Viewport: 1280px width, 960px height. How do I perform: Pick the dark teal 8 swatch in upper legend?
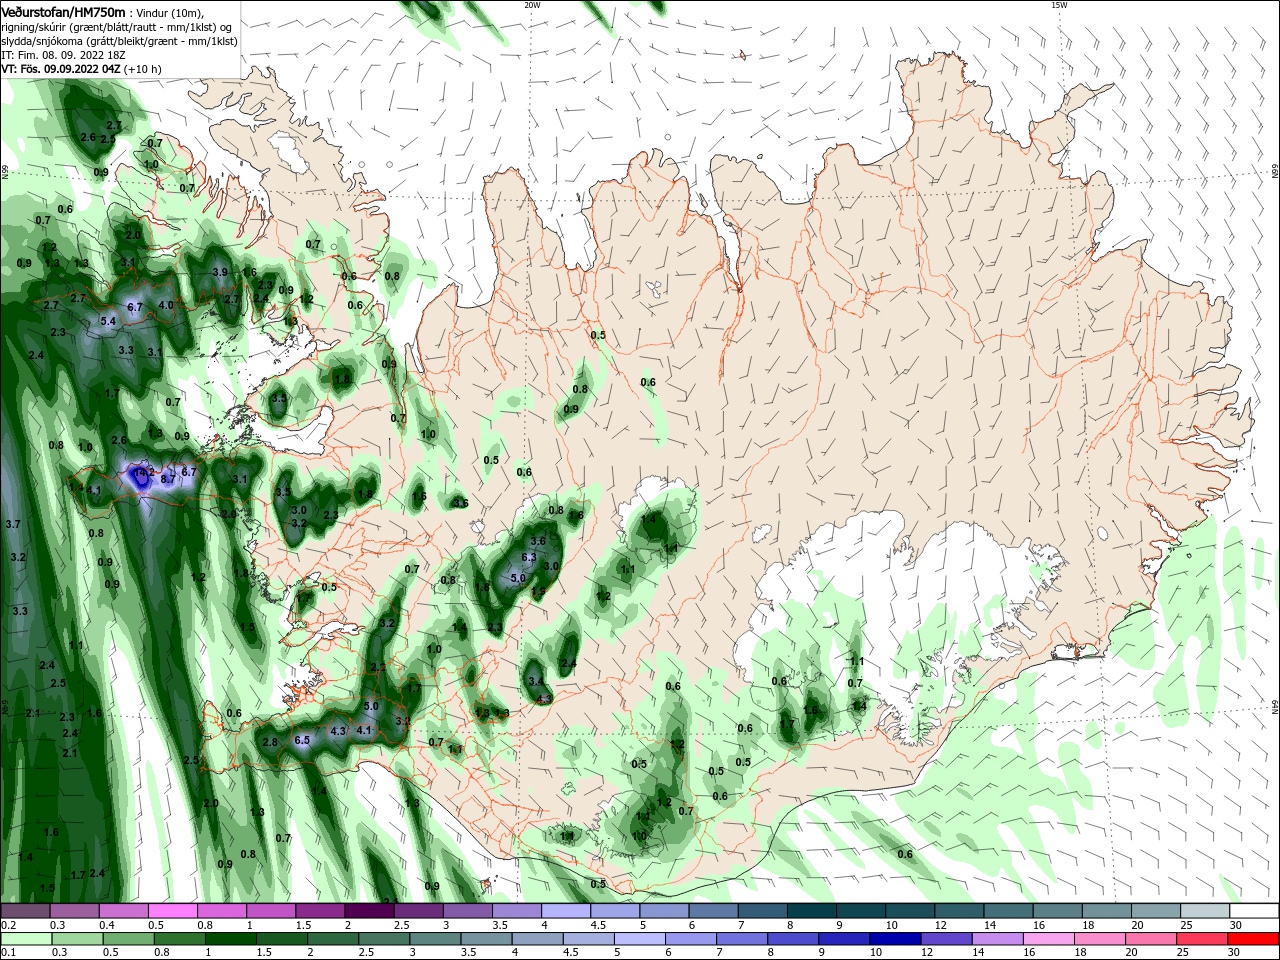point(812,911)
